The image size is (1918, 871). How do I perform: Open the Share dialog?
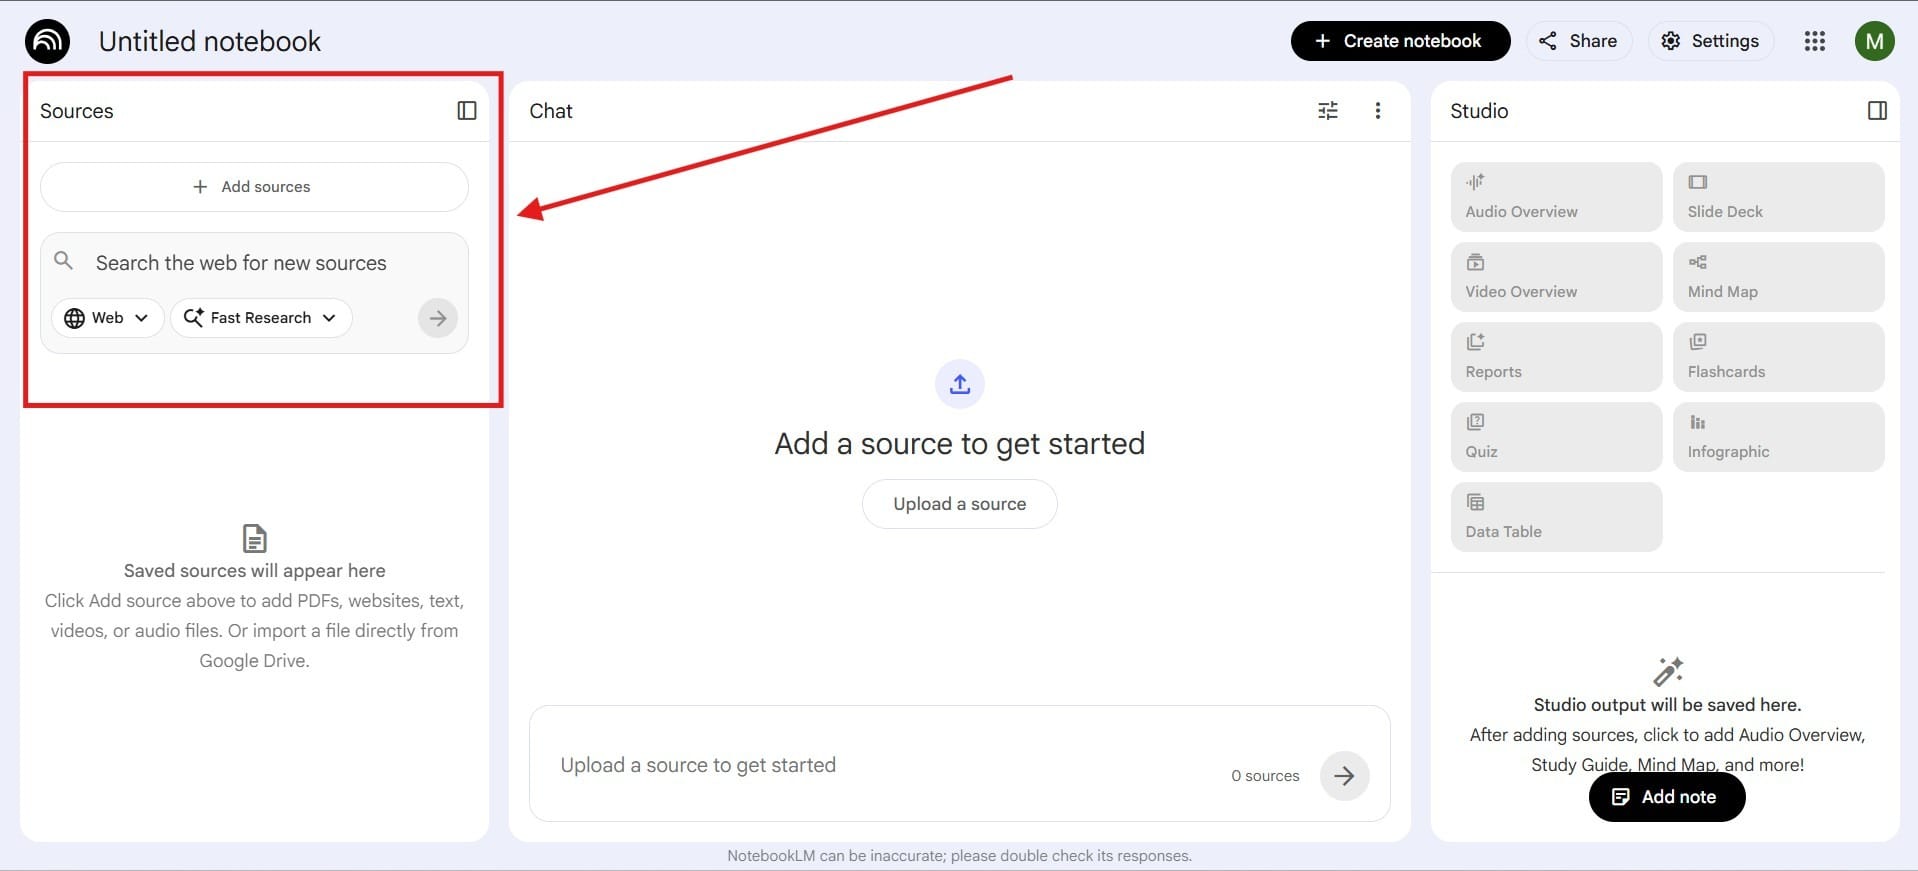click(x=1578, y=41)
